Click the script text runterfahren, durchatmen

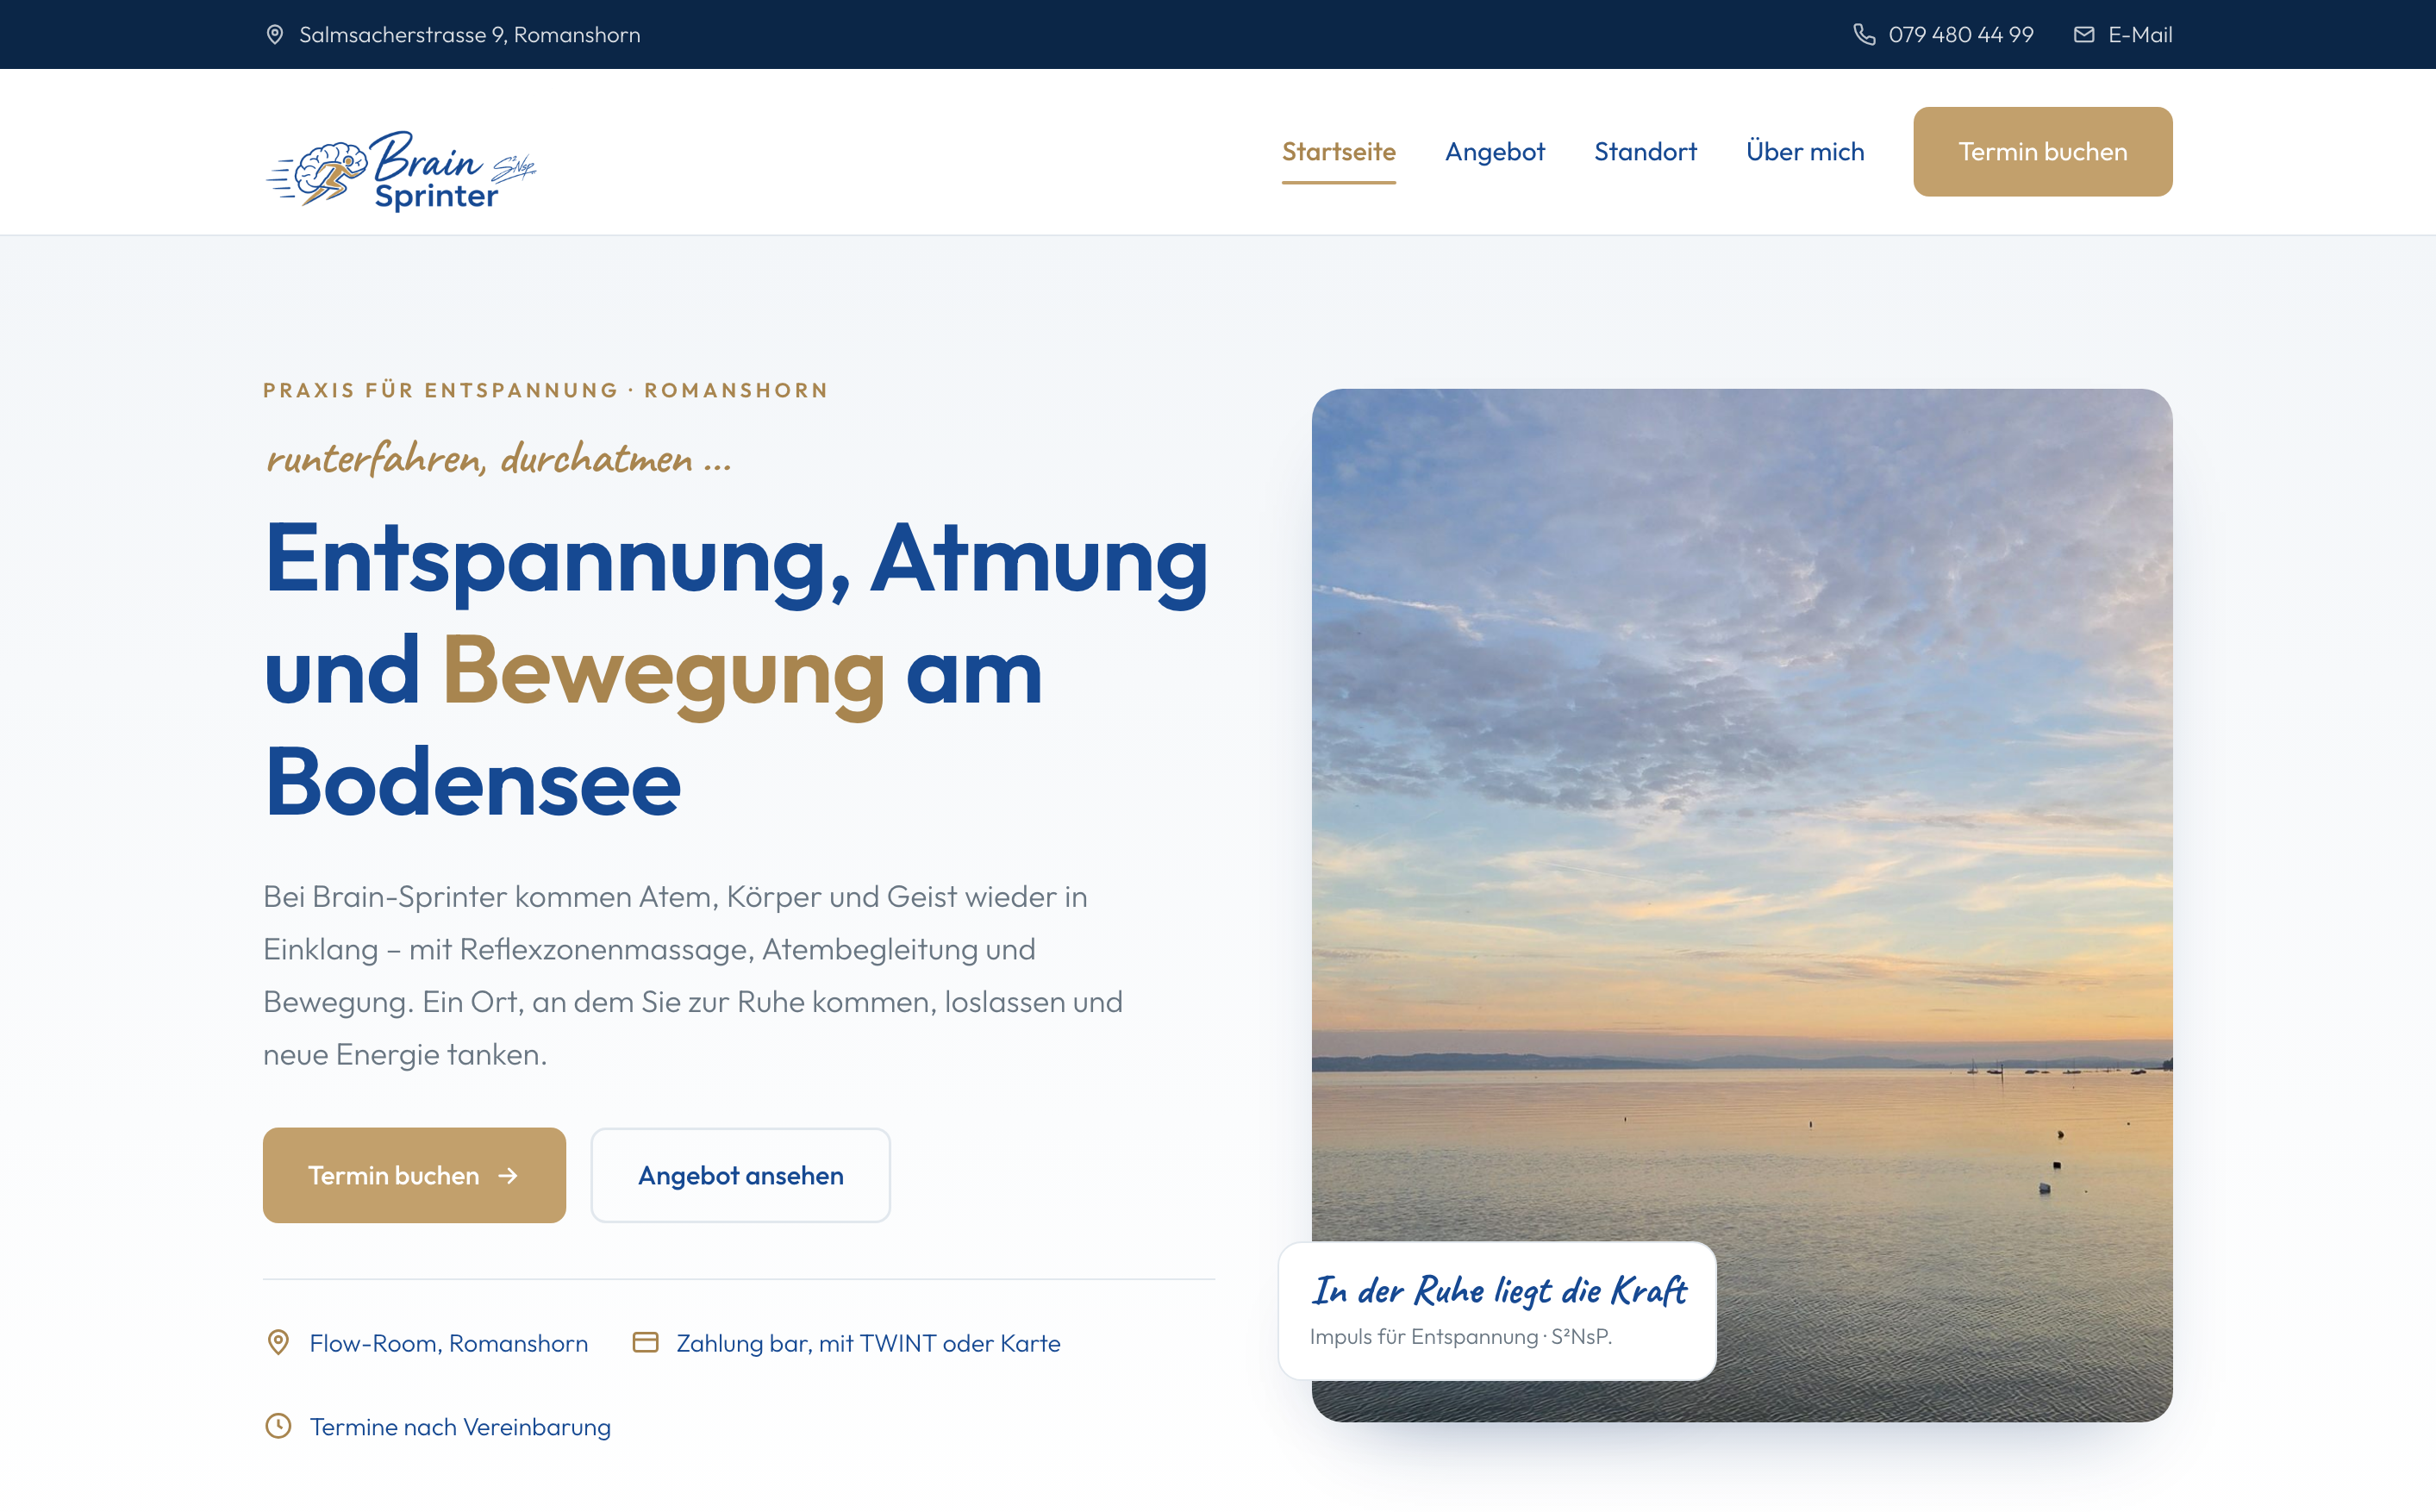pyautogui.click(x=498, y=458)
